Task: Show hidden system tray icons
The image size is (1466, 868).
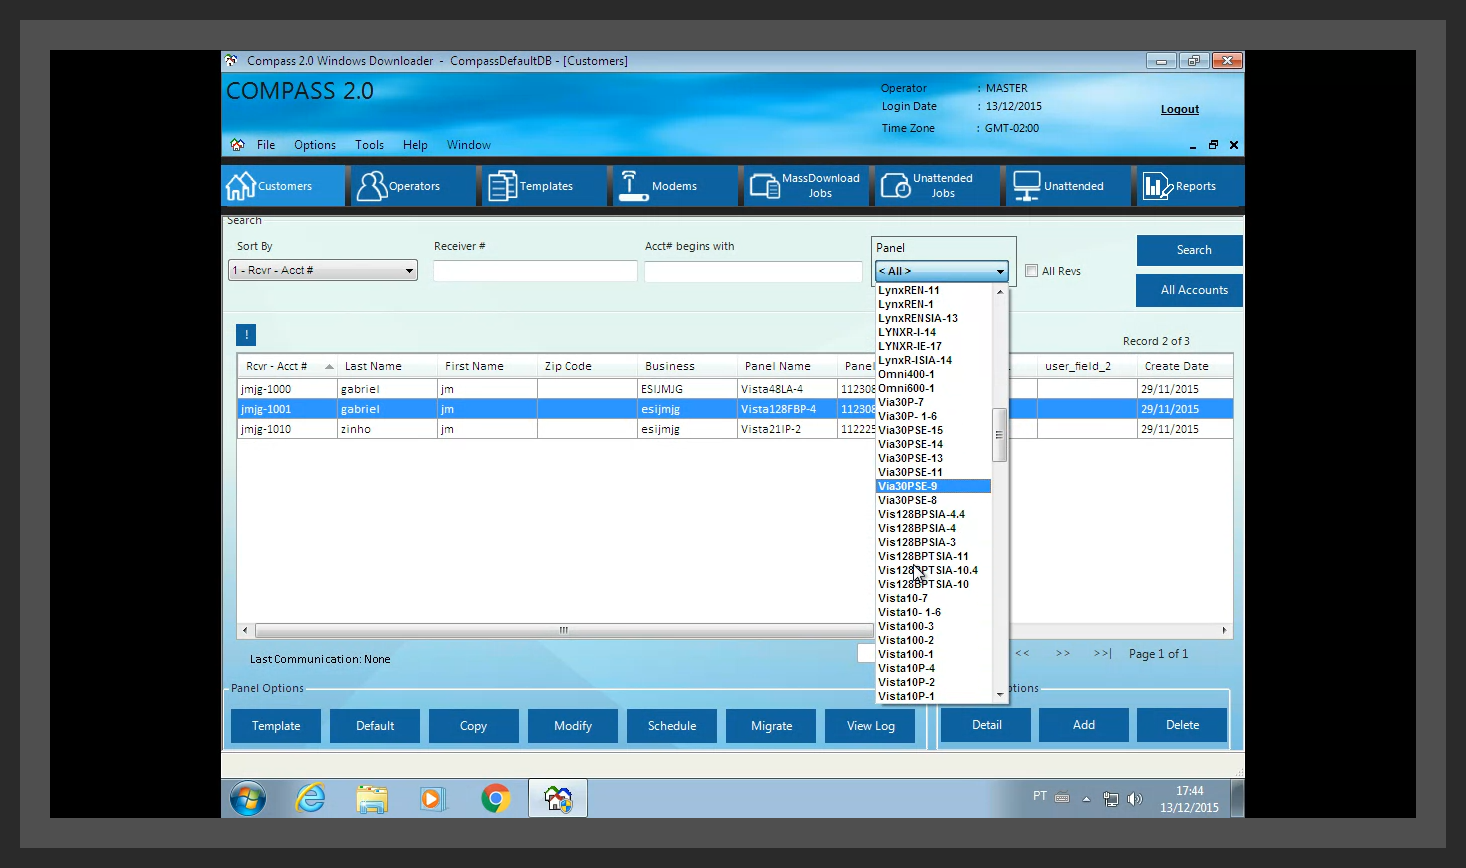Action: pyautogui.click(x=1086, y=799)
